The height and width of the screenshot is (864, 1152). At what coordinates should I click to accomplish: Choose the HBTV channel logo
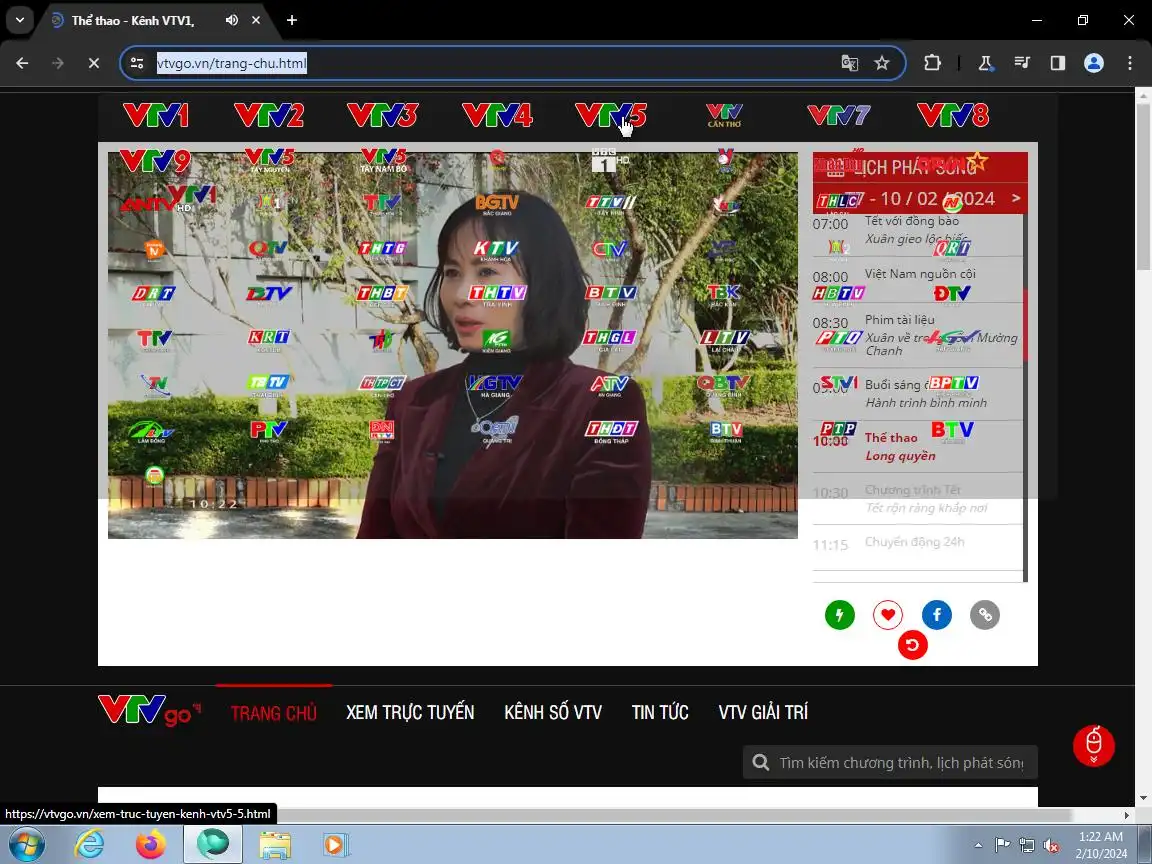(x=839, y=295)
